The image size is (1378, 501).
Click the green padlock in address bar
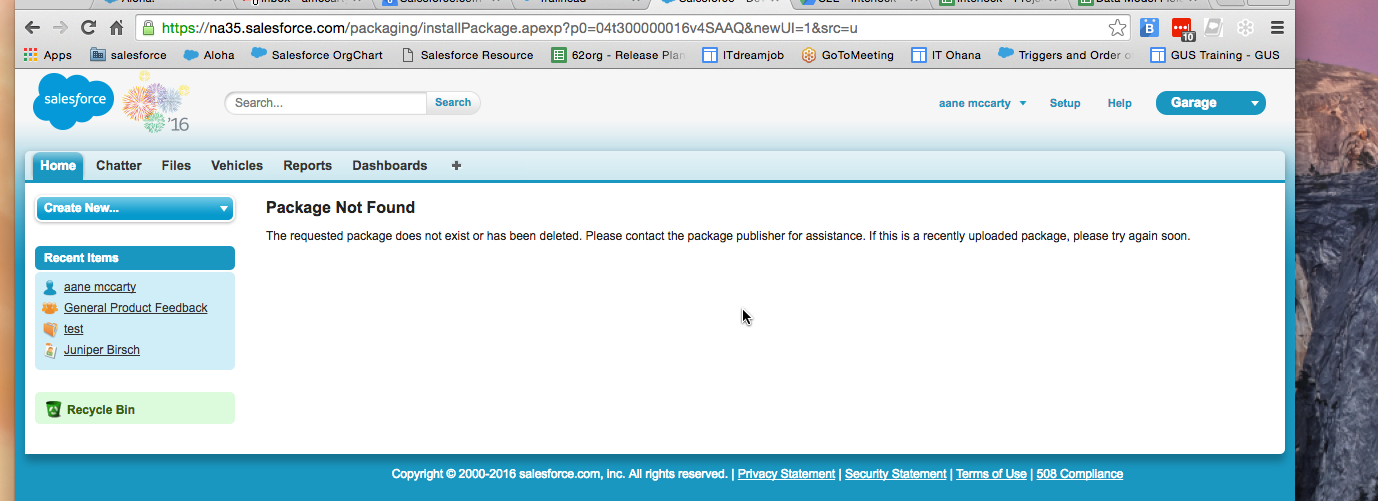pos(149,28)
